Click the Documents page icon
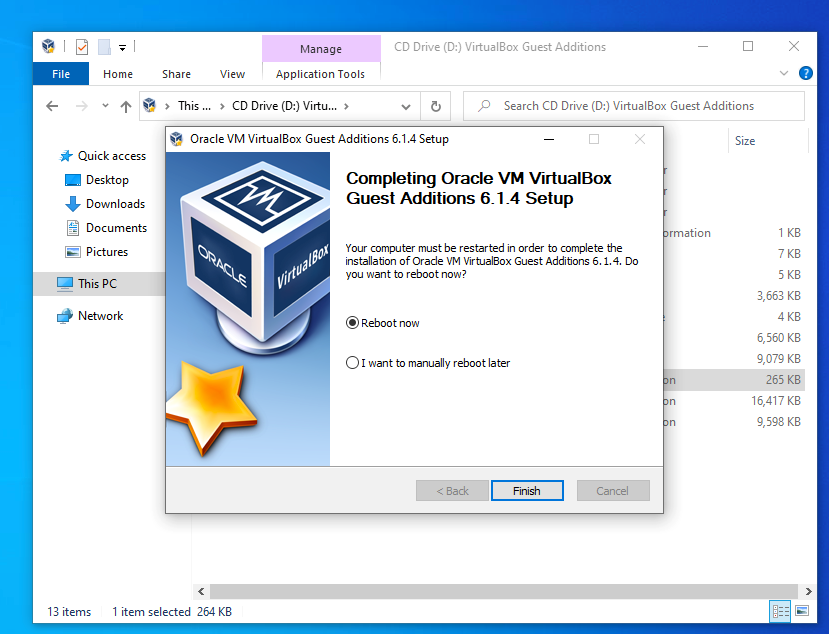Viewport: 829px width, 634px height. 72,228
